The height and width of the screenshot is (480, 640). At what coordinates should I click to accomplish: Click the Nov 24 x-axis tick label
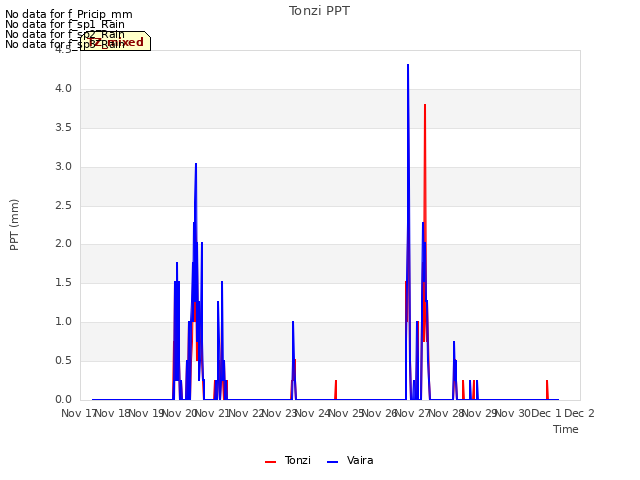pyautogui.click(x=312, y=413)
